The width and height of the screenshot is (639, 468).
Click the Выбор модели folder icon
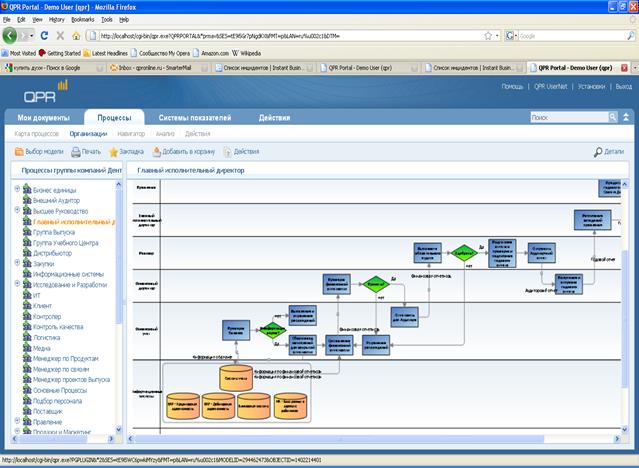19,152
